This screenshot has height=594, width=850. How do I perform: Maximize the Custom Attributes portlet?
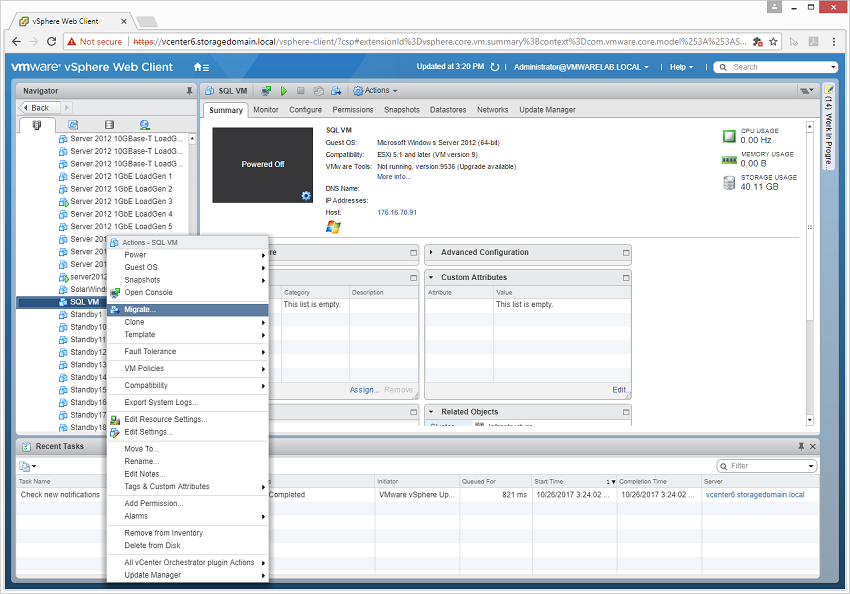(626, 278)
